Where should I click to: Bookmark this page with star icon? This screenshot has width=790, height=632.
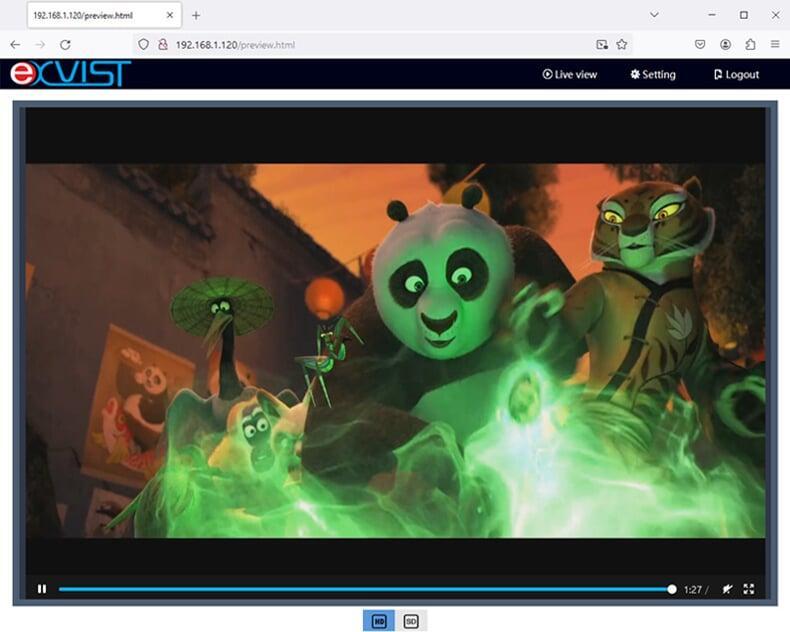click(622, 44)
